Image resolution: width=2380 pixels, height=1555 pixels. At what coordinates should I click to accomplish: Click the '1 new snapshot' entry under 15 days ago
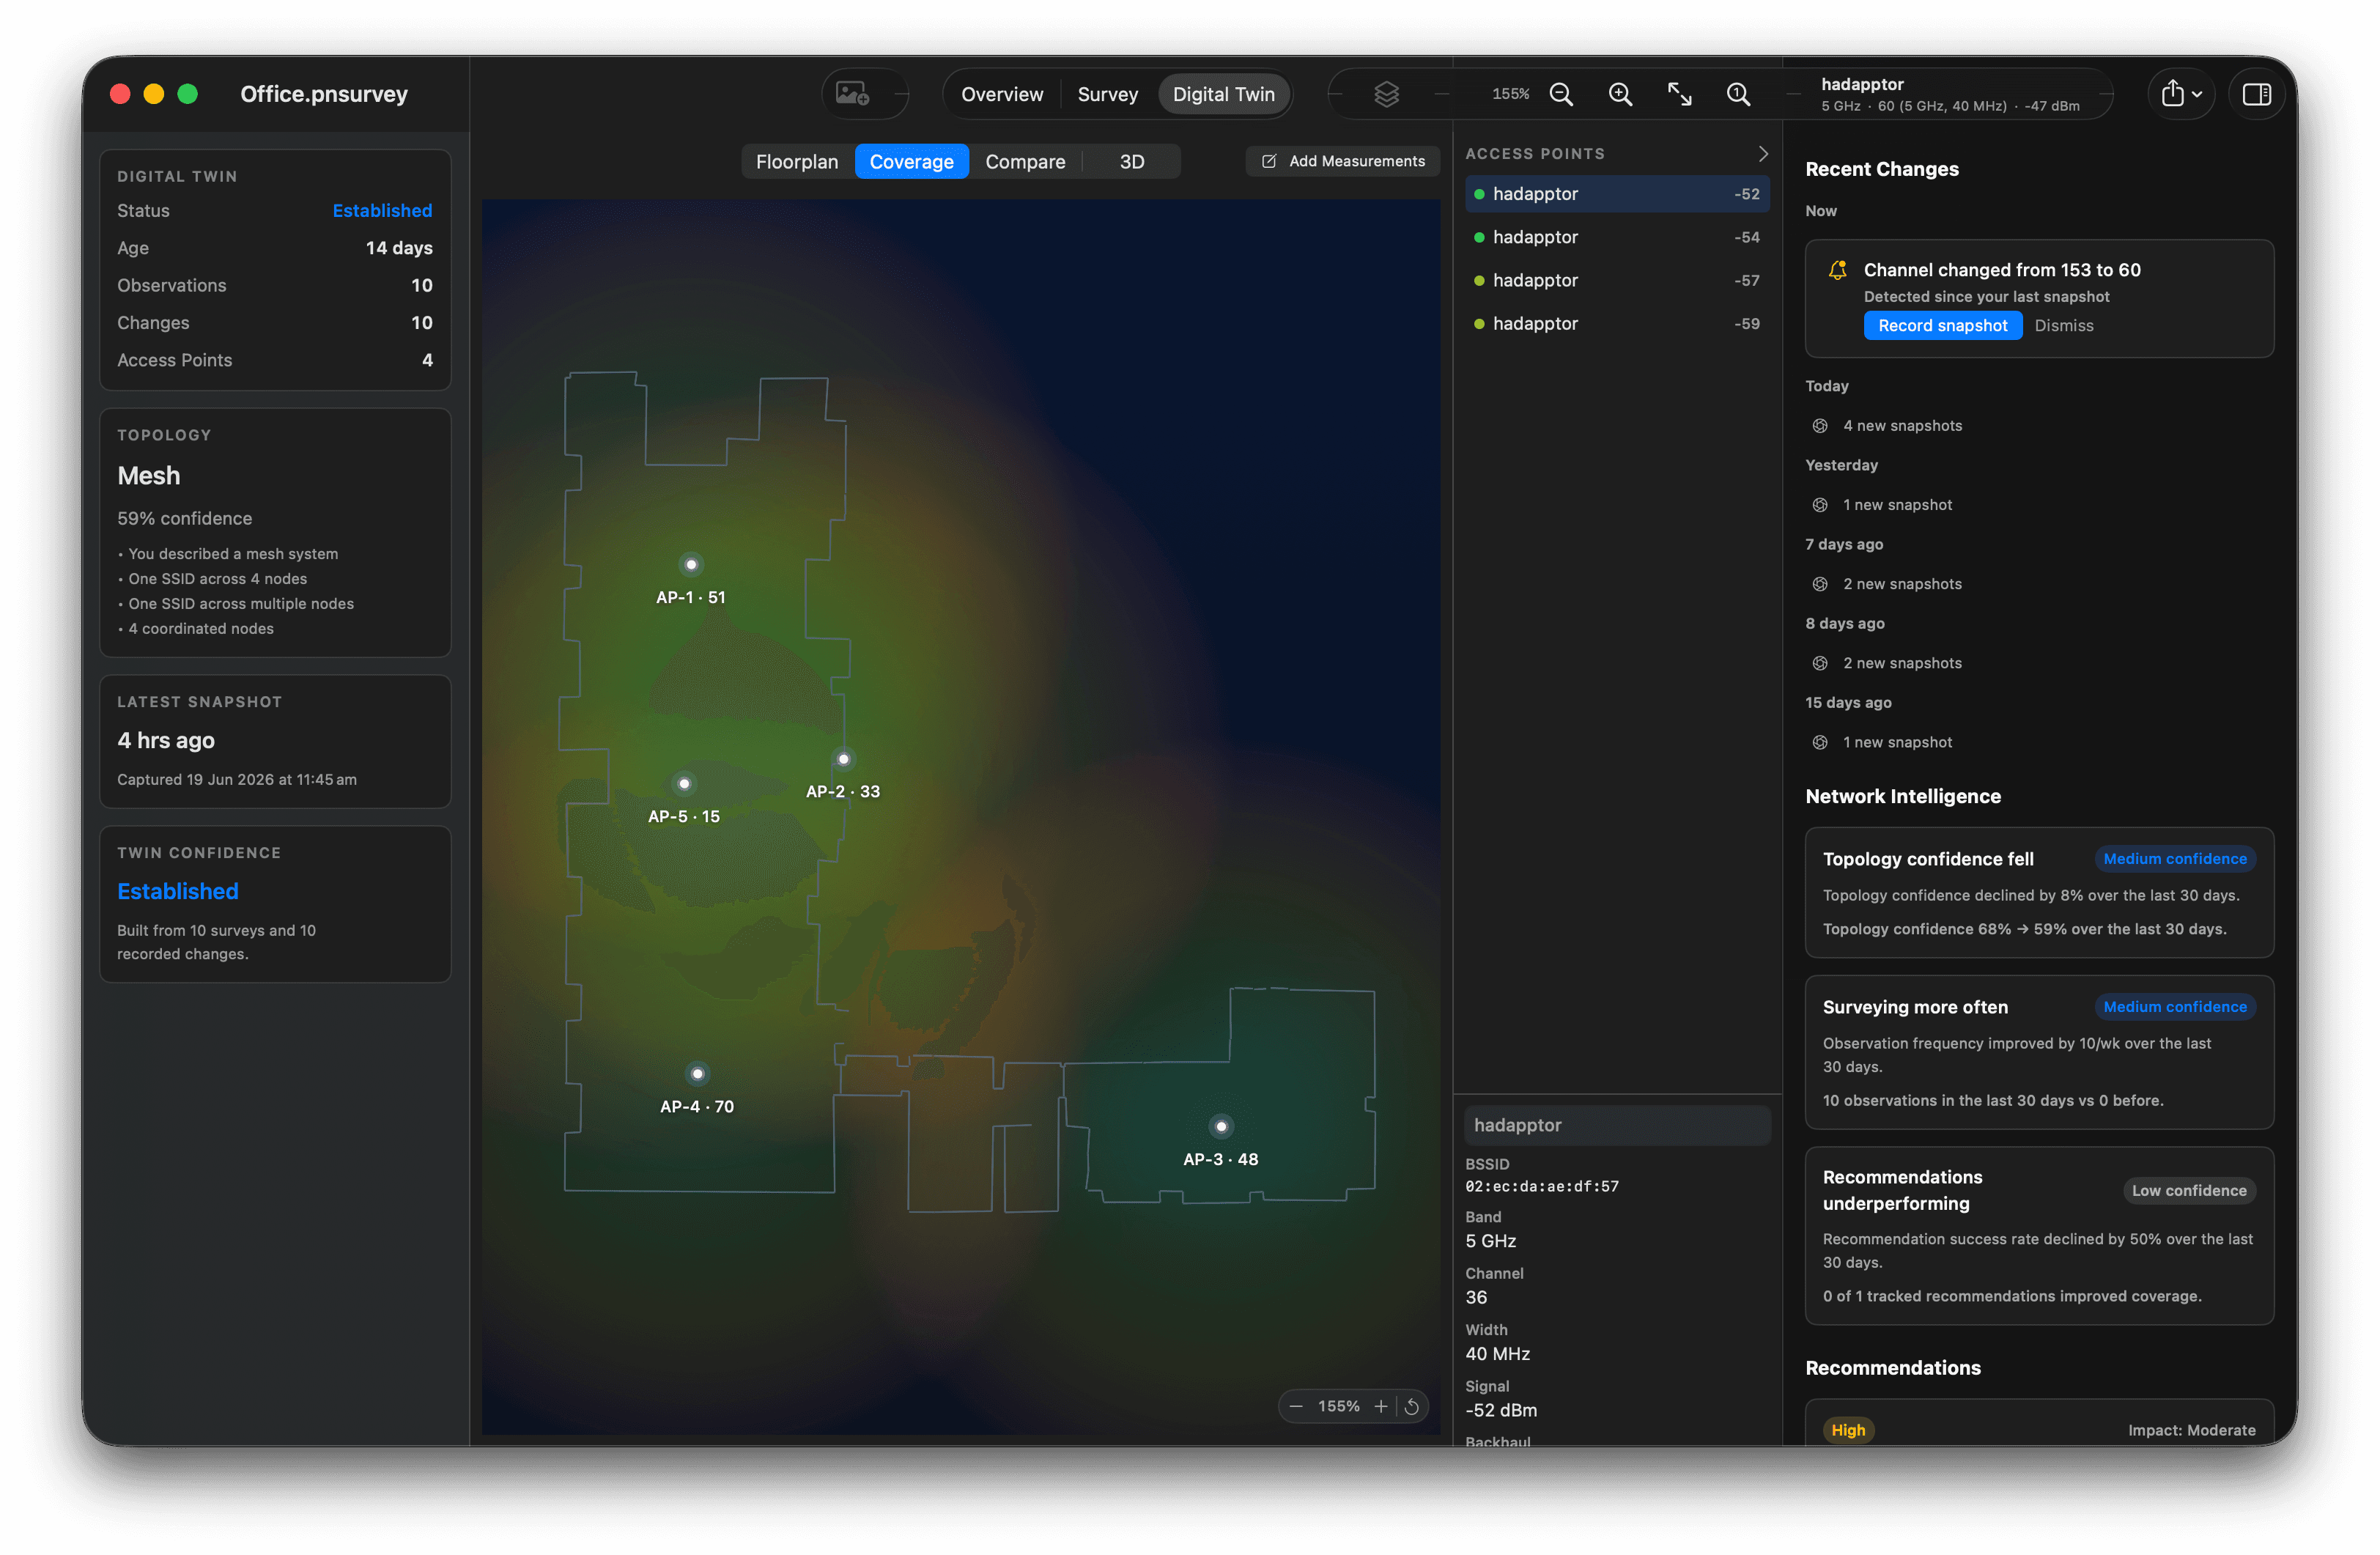1897,742
